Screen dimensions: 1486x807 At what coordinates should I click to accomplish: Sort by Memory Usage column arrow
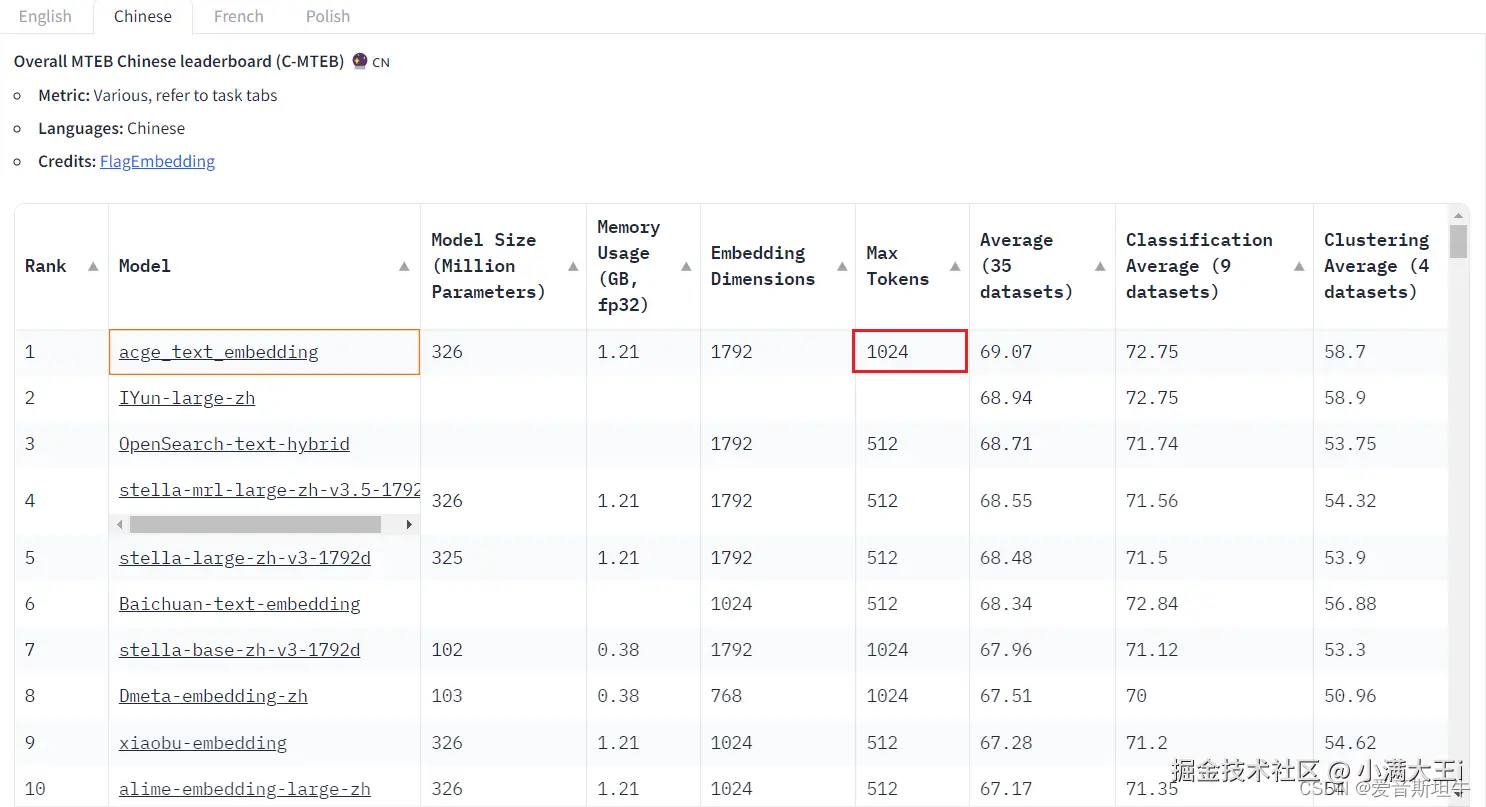tap(686, 266)
